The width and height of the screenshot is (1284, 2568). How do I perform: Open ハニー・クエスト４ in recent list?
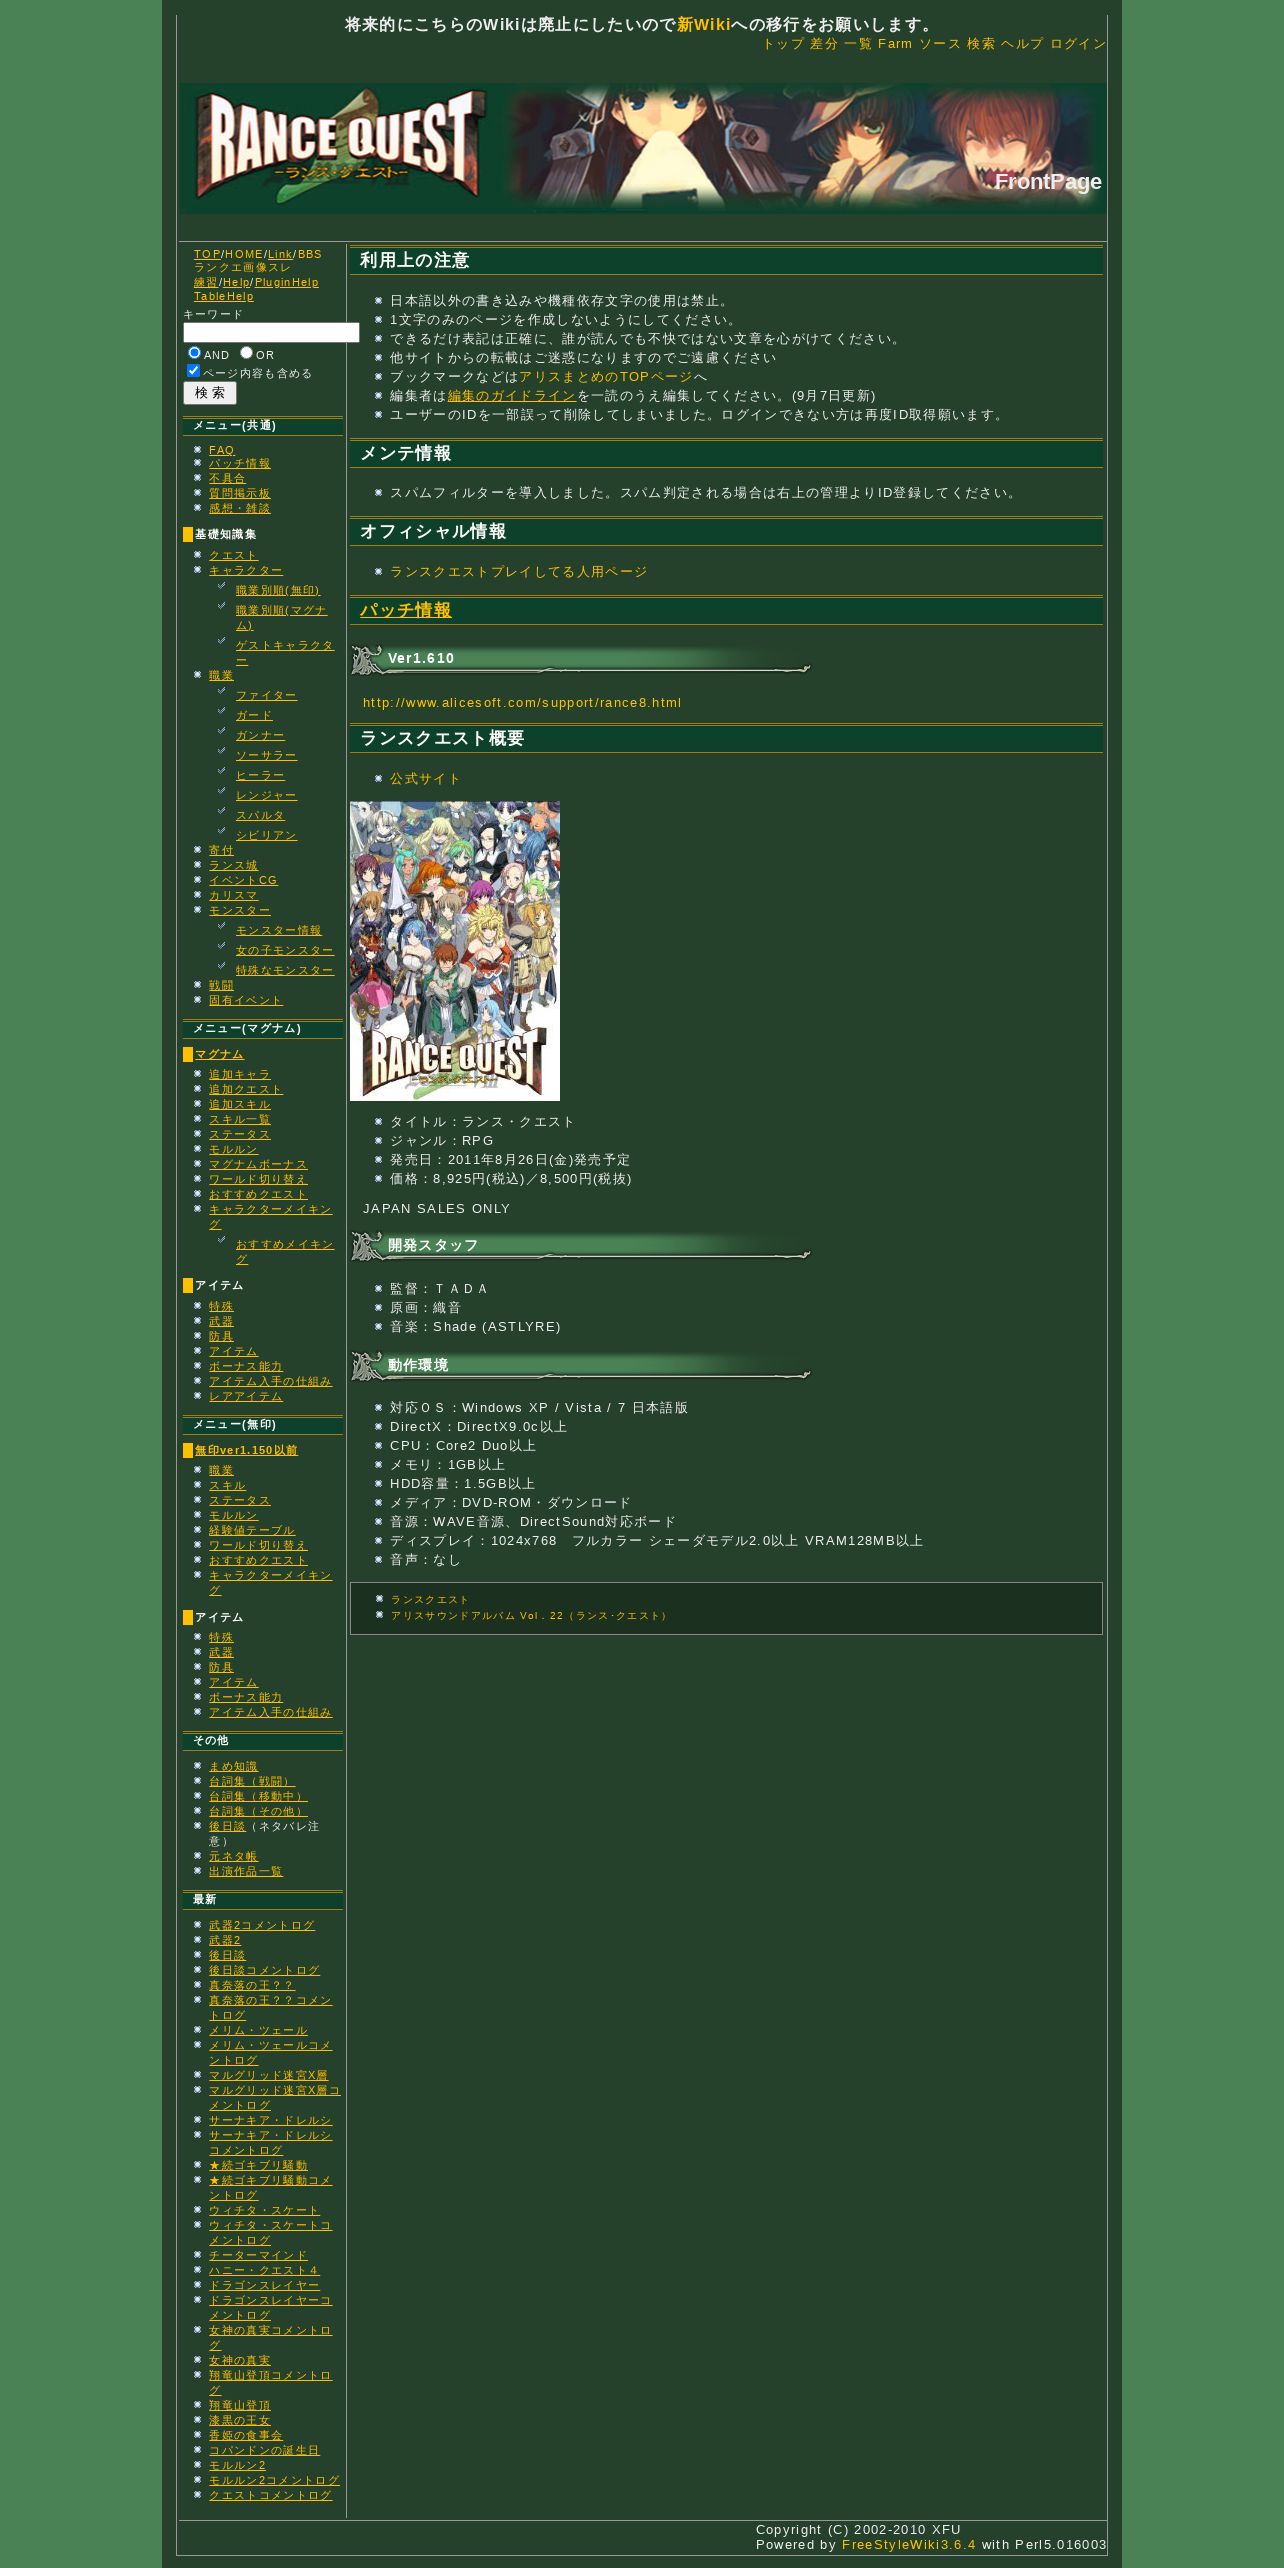pyautogui.click(x=264, y=2271)
